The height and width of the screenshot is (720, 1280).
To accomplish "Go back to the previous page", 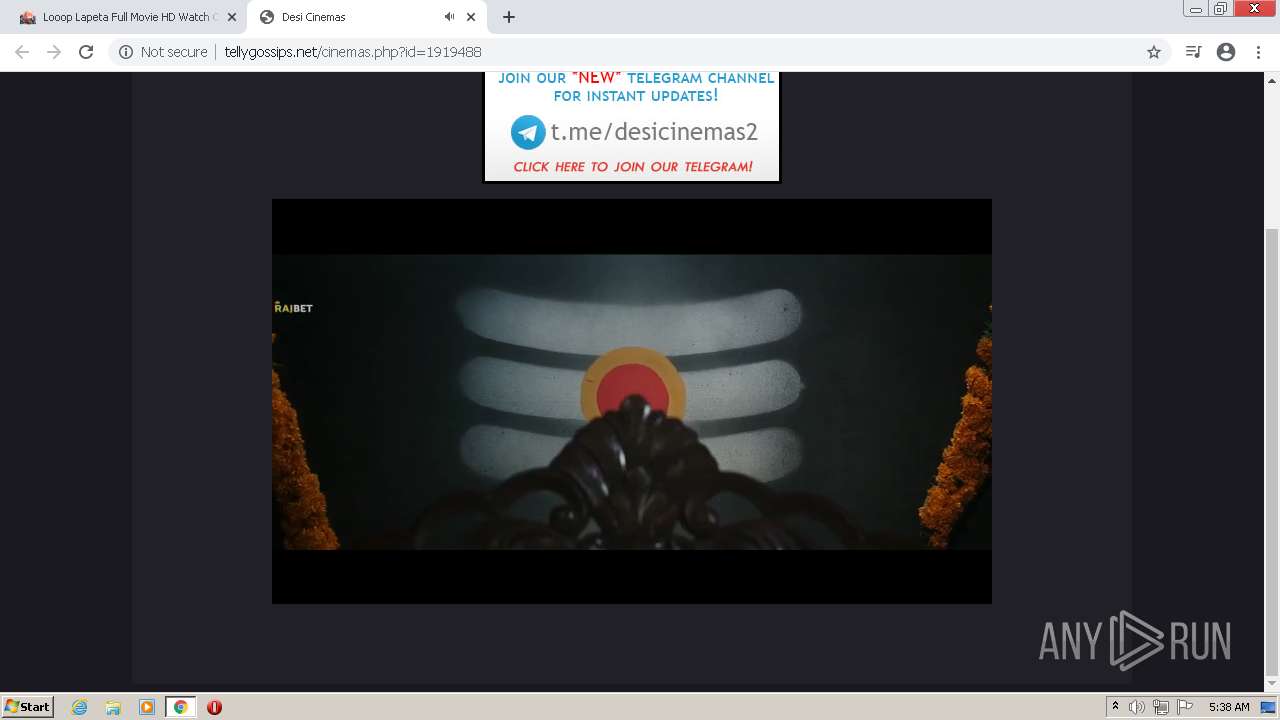I will (x=22, y=52).
